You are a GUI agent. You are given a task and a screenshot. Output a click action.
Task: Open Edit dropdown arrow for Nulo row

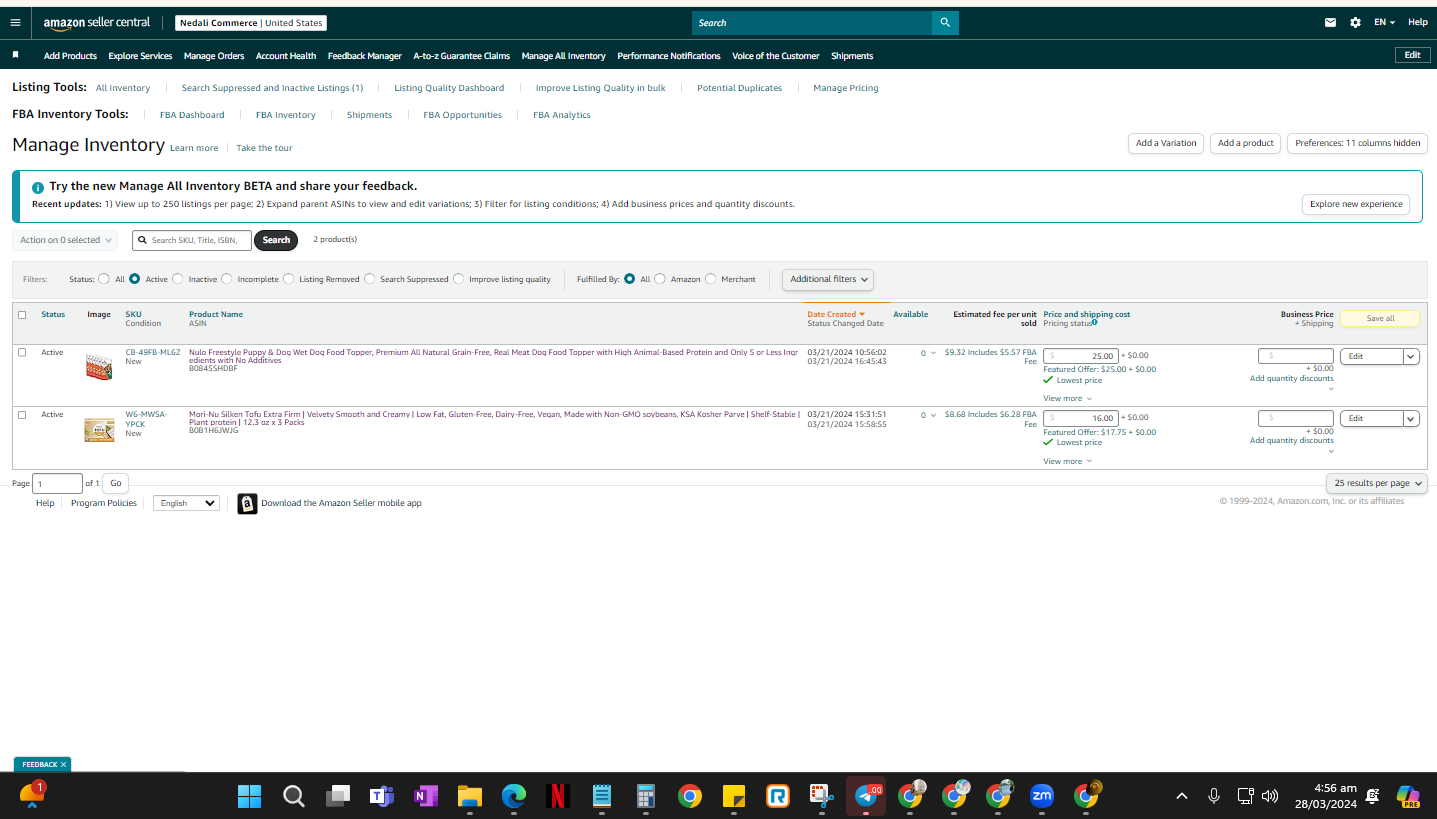pyautogui.click(x=1411, y=356)
